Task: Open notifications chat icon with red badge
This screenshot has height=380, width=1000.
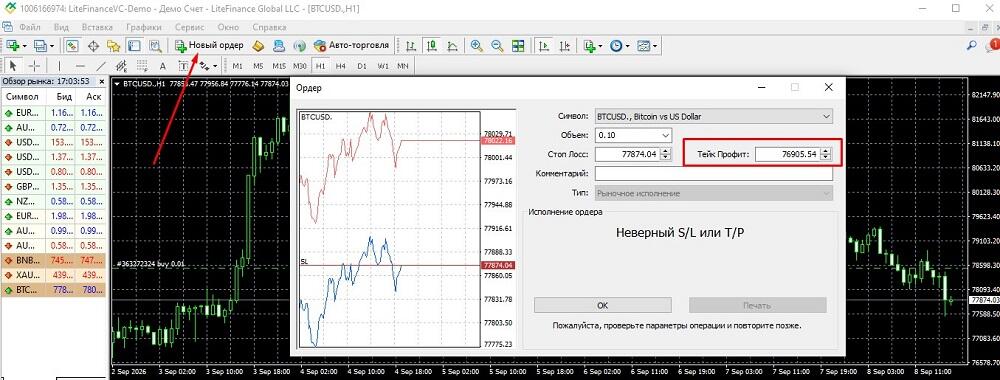Action: coord(992,45)
